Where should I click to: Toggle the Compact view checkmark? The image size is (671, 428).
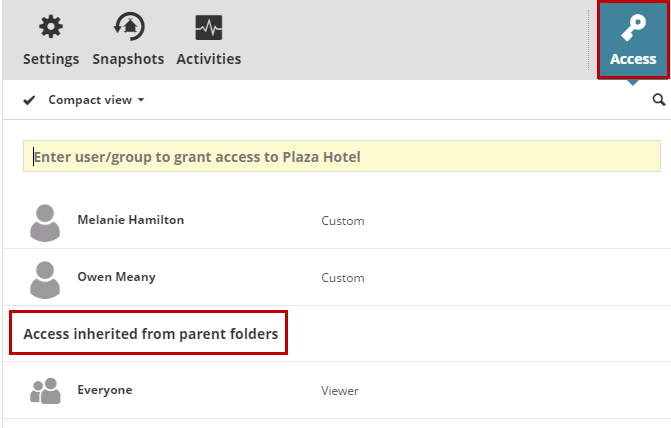[30, 100]
